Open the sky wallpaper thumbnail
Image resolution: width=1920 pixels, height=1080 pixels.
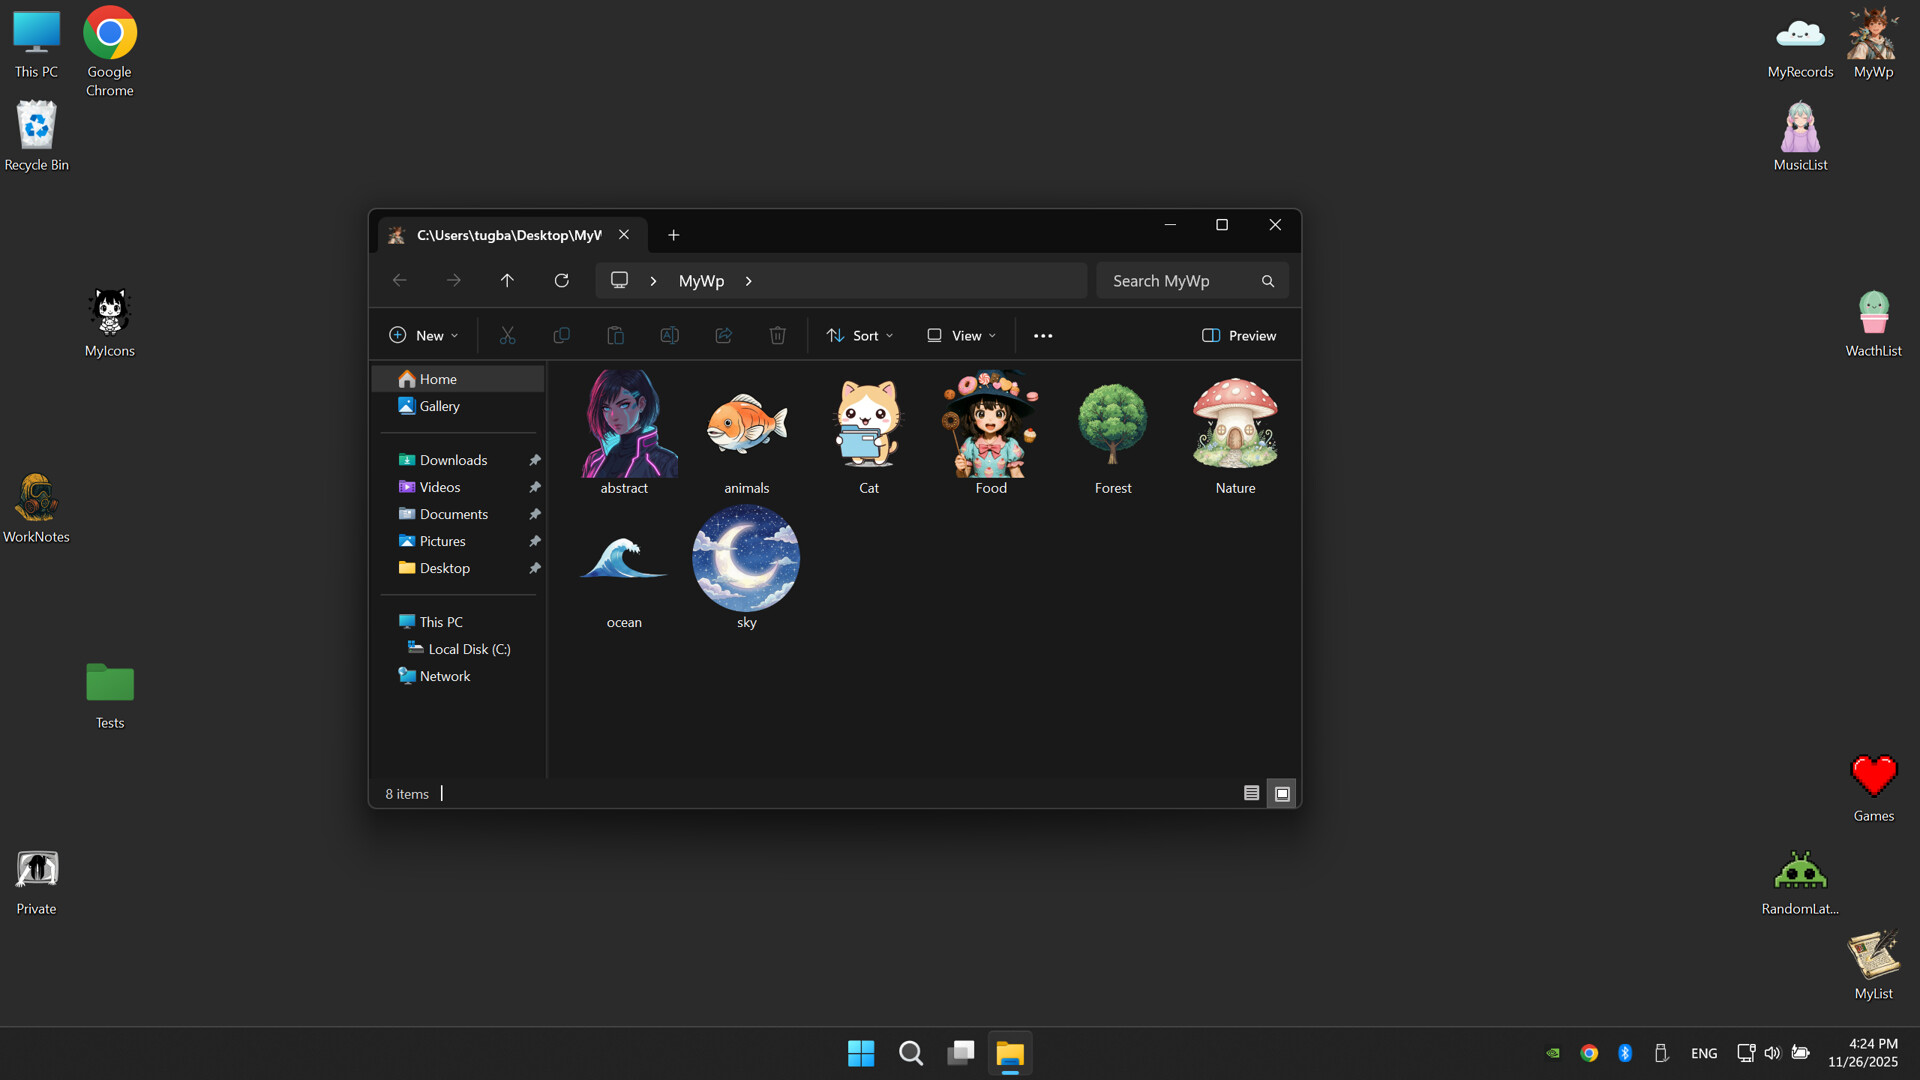coord(746,558)
